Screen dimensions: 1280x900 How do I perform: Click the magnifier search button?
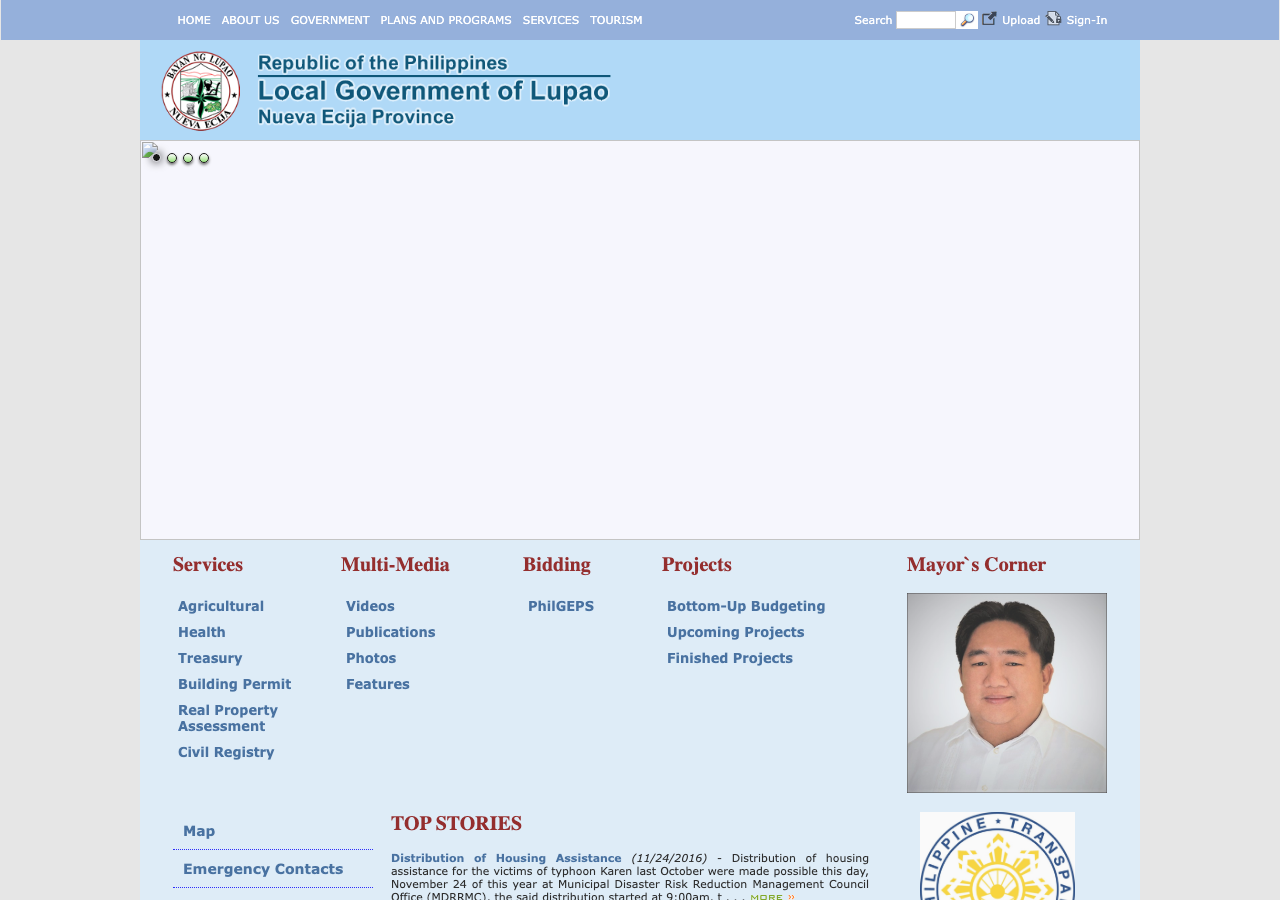point(967,20)
